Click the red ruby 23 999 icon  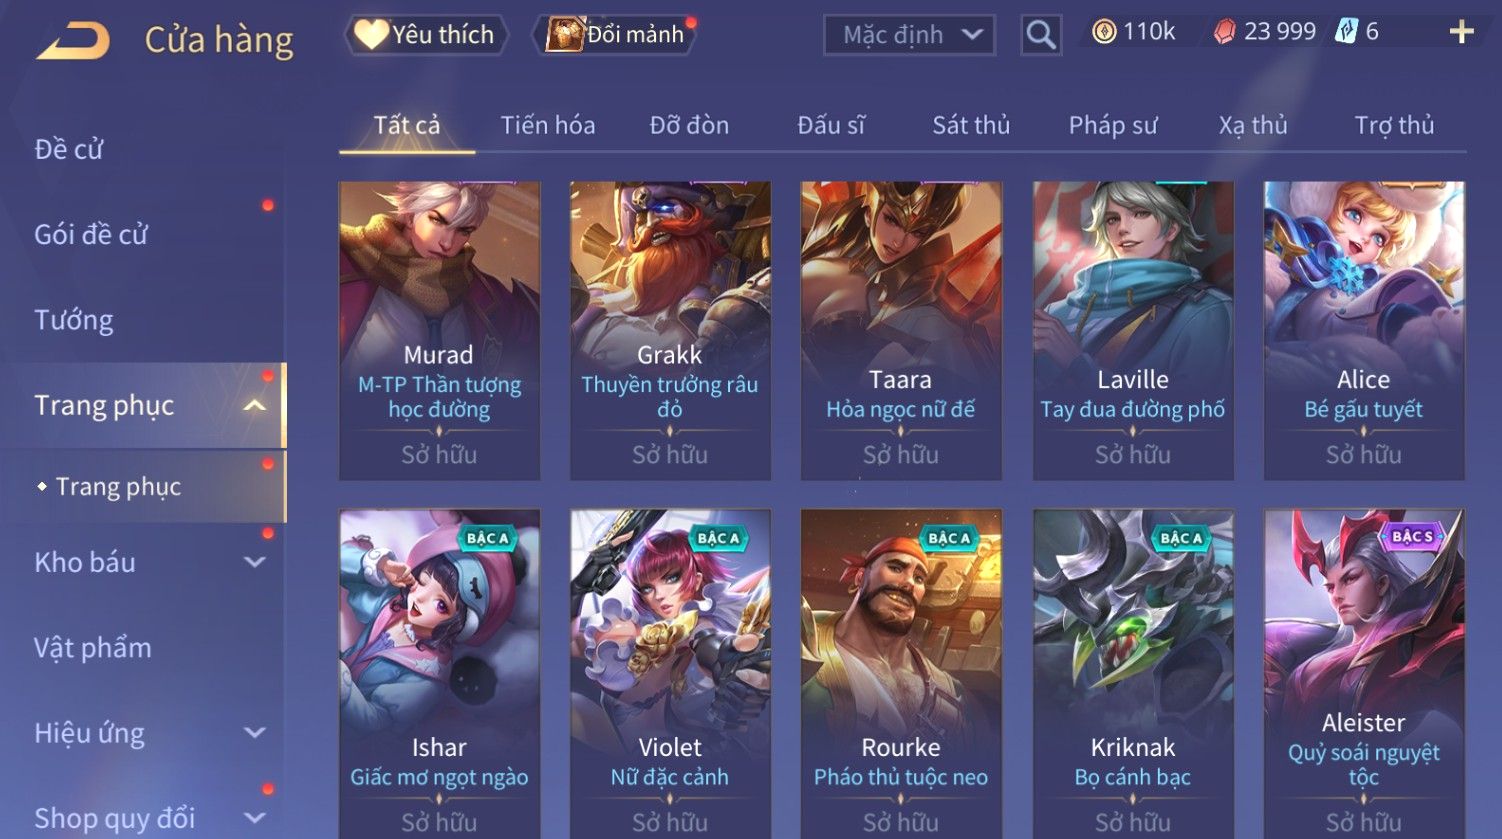(x=1224, y=33)
